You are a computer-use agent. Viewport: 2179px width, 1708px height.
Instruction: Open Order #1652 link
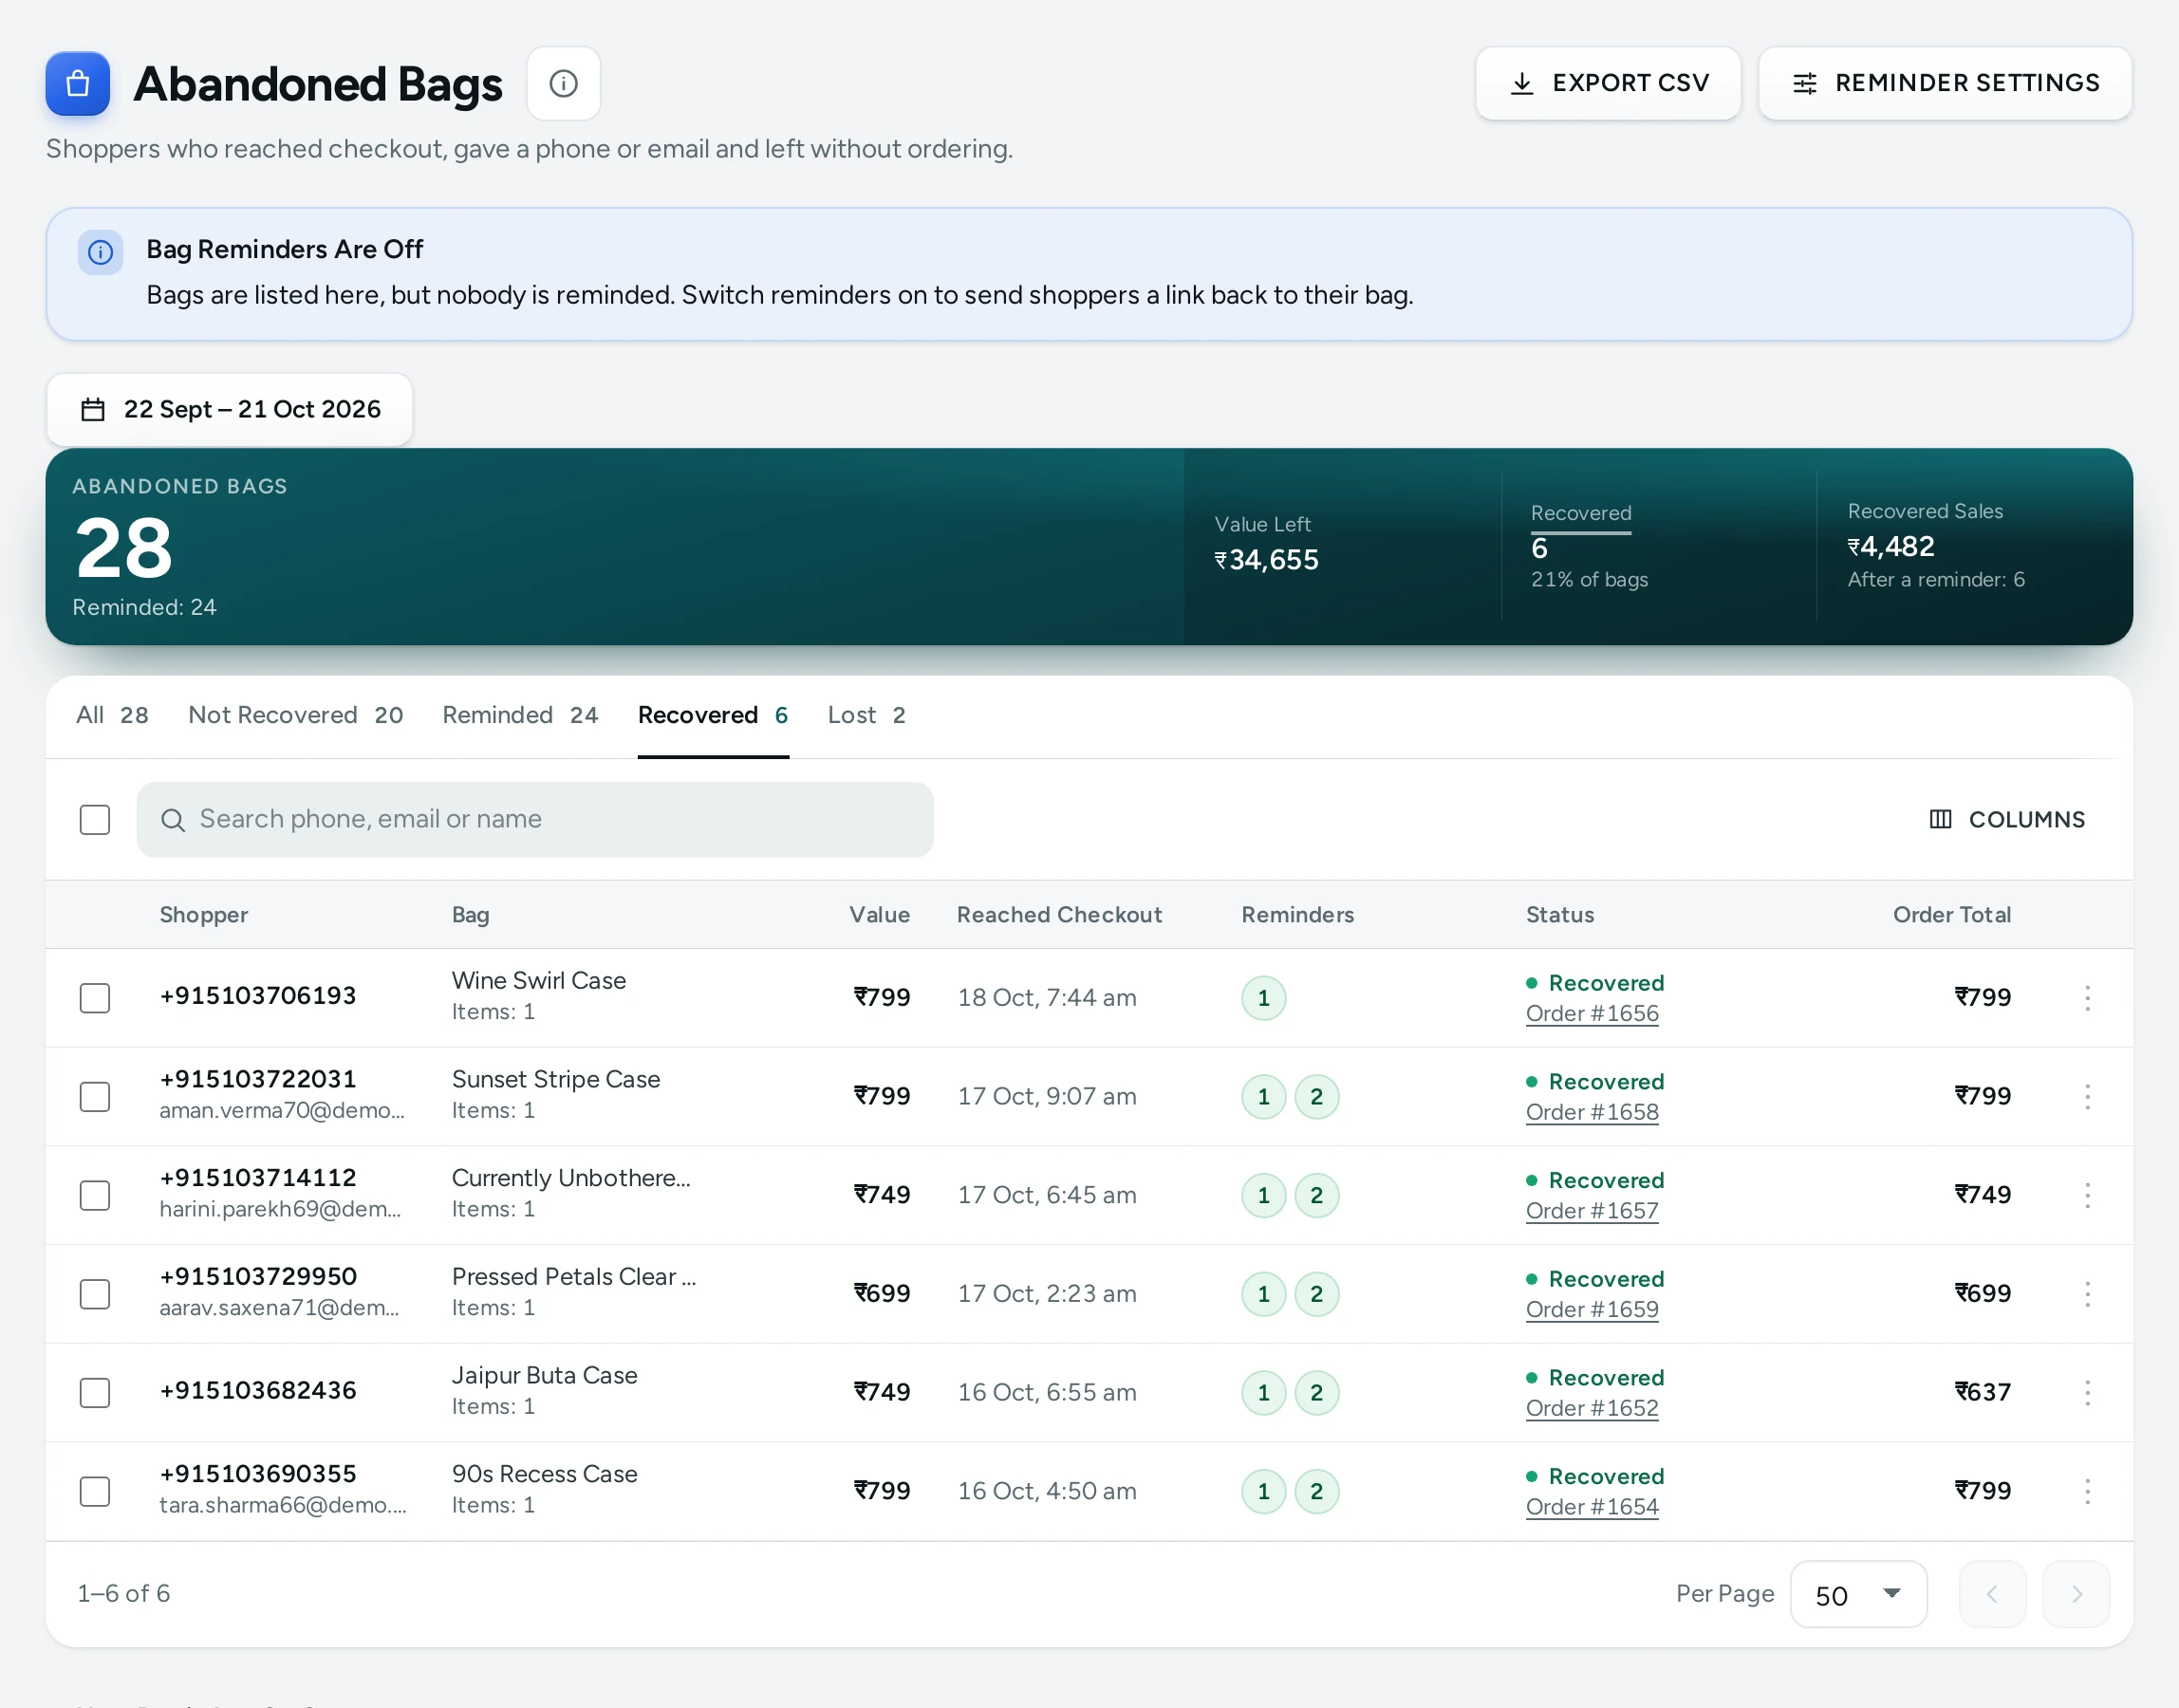click(1592, 1408)
